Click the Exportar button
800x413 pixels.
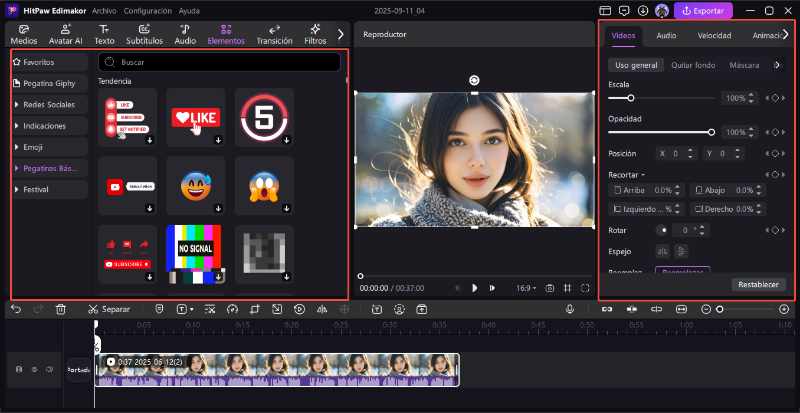click(x=703, y=11)
